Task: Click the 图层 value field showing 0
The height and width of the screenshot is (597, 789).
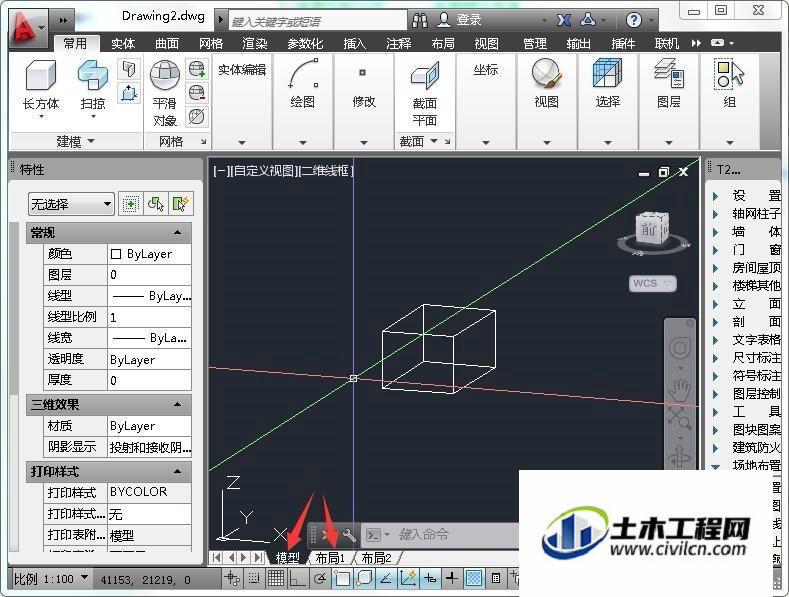Action: point(149,275)
